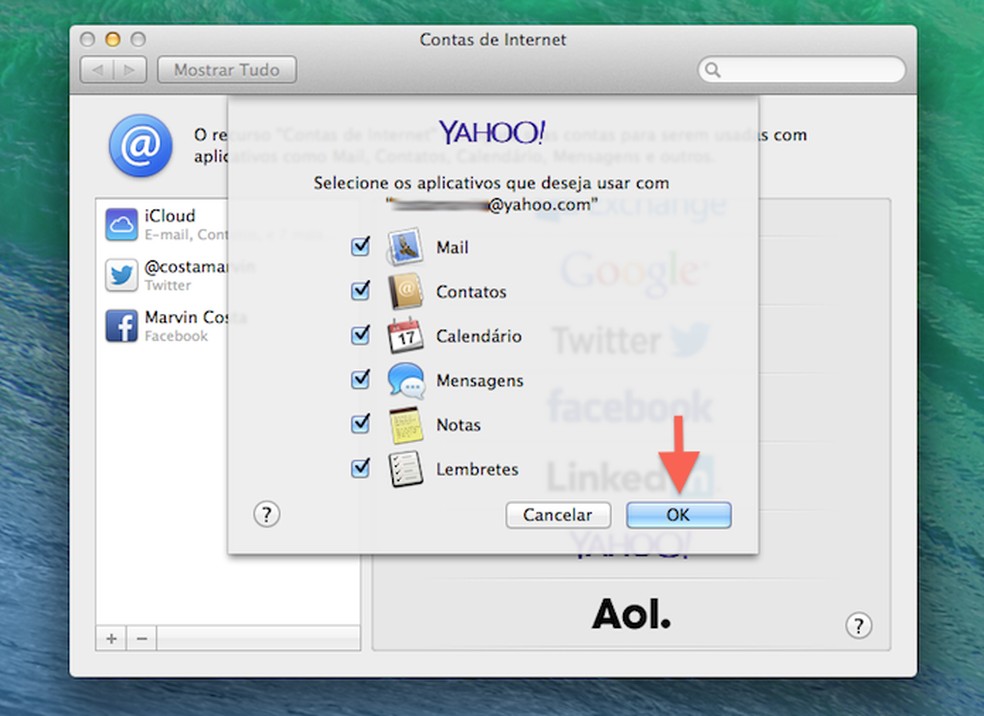Toggle the Lembretes checkbox off
This screenshot has height=716, width=984.
pyautogui.click(x=360, y=468)
